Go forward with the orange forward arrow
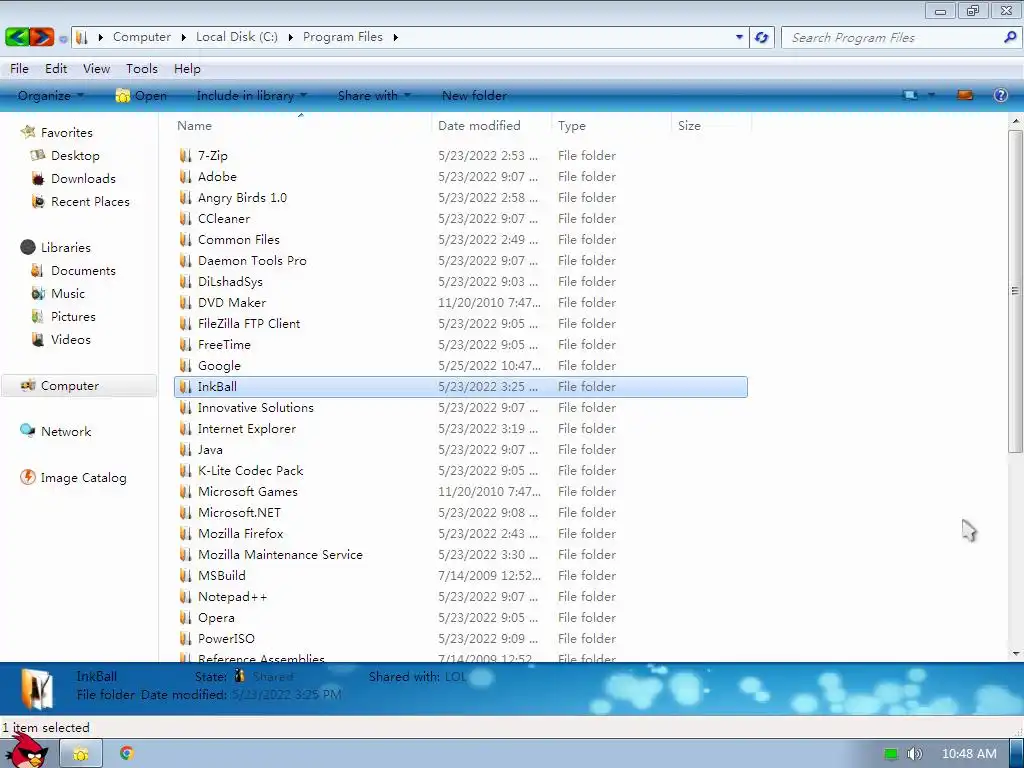The height and width of the screenshot is (768, 1024). click(x=42, y=37)
